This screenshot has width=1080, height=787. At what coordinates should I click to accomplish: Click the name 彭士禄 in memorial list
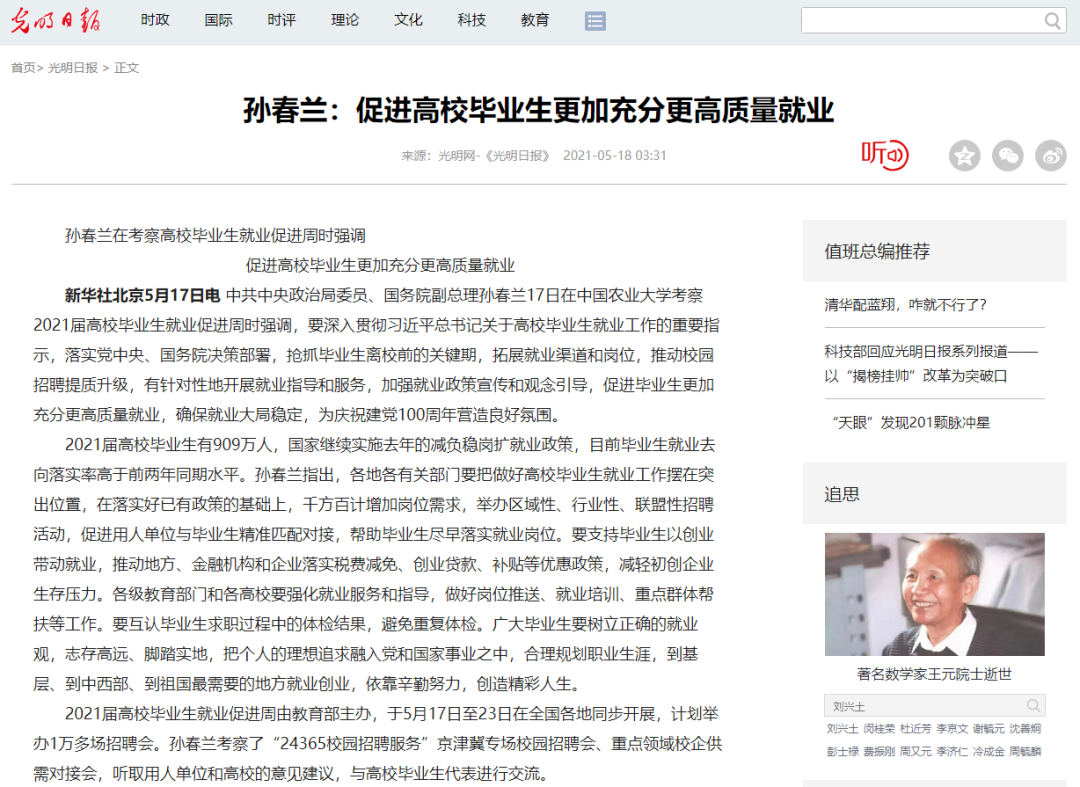841,751
